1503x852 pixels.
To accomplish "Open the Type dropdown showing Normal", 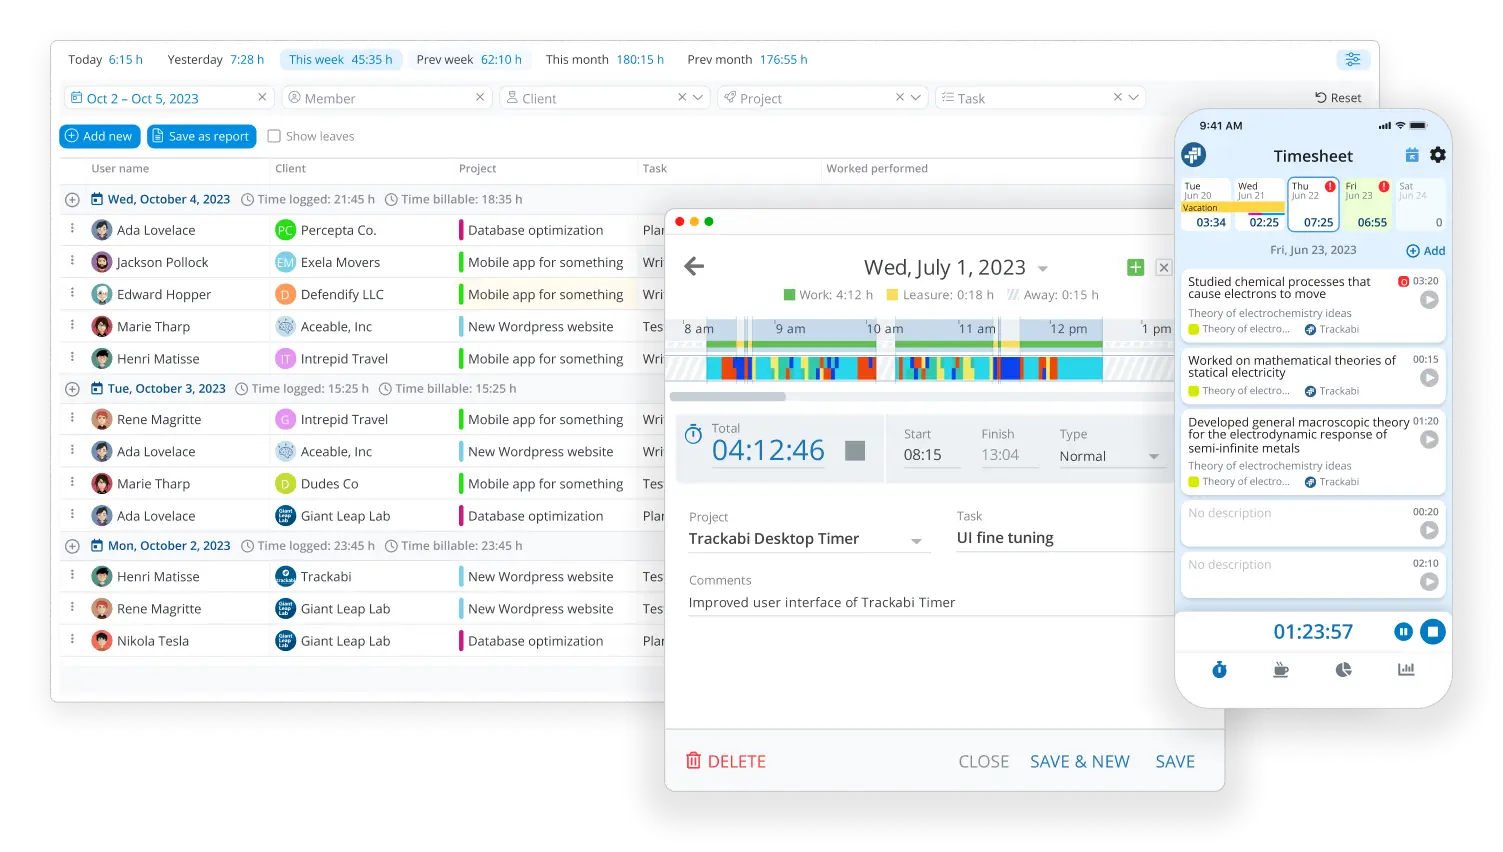I will click(x=1110, y=456).
